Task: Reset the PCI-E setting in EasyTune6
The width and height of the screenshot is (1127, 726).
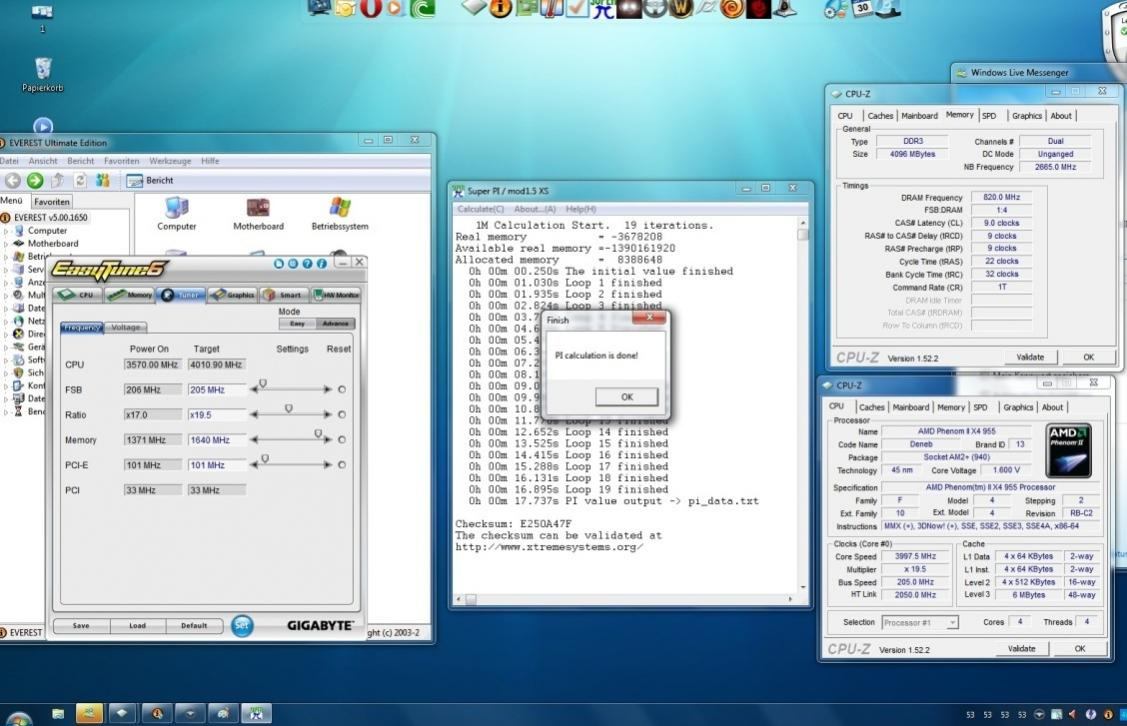Action: click(x=342, y=464)
